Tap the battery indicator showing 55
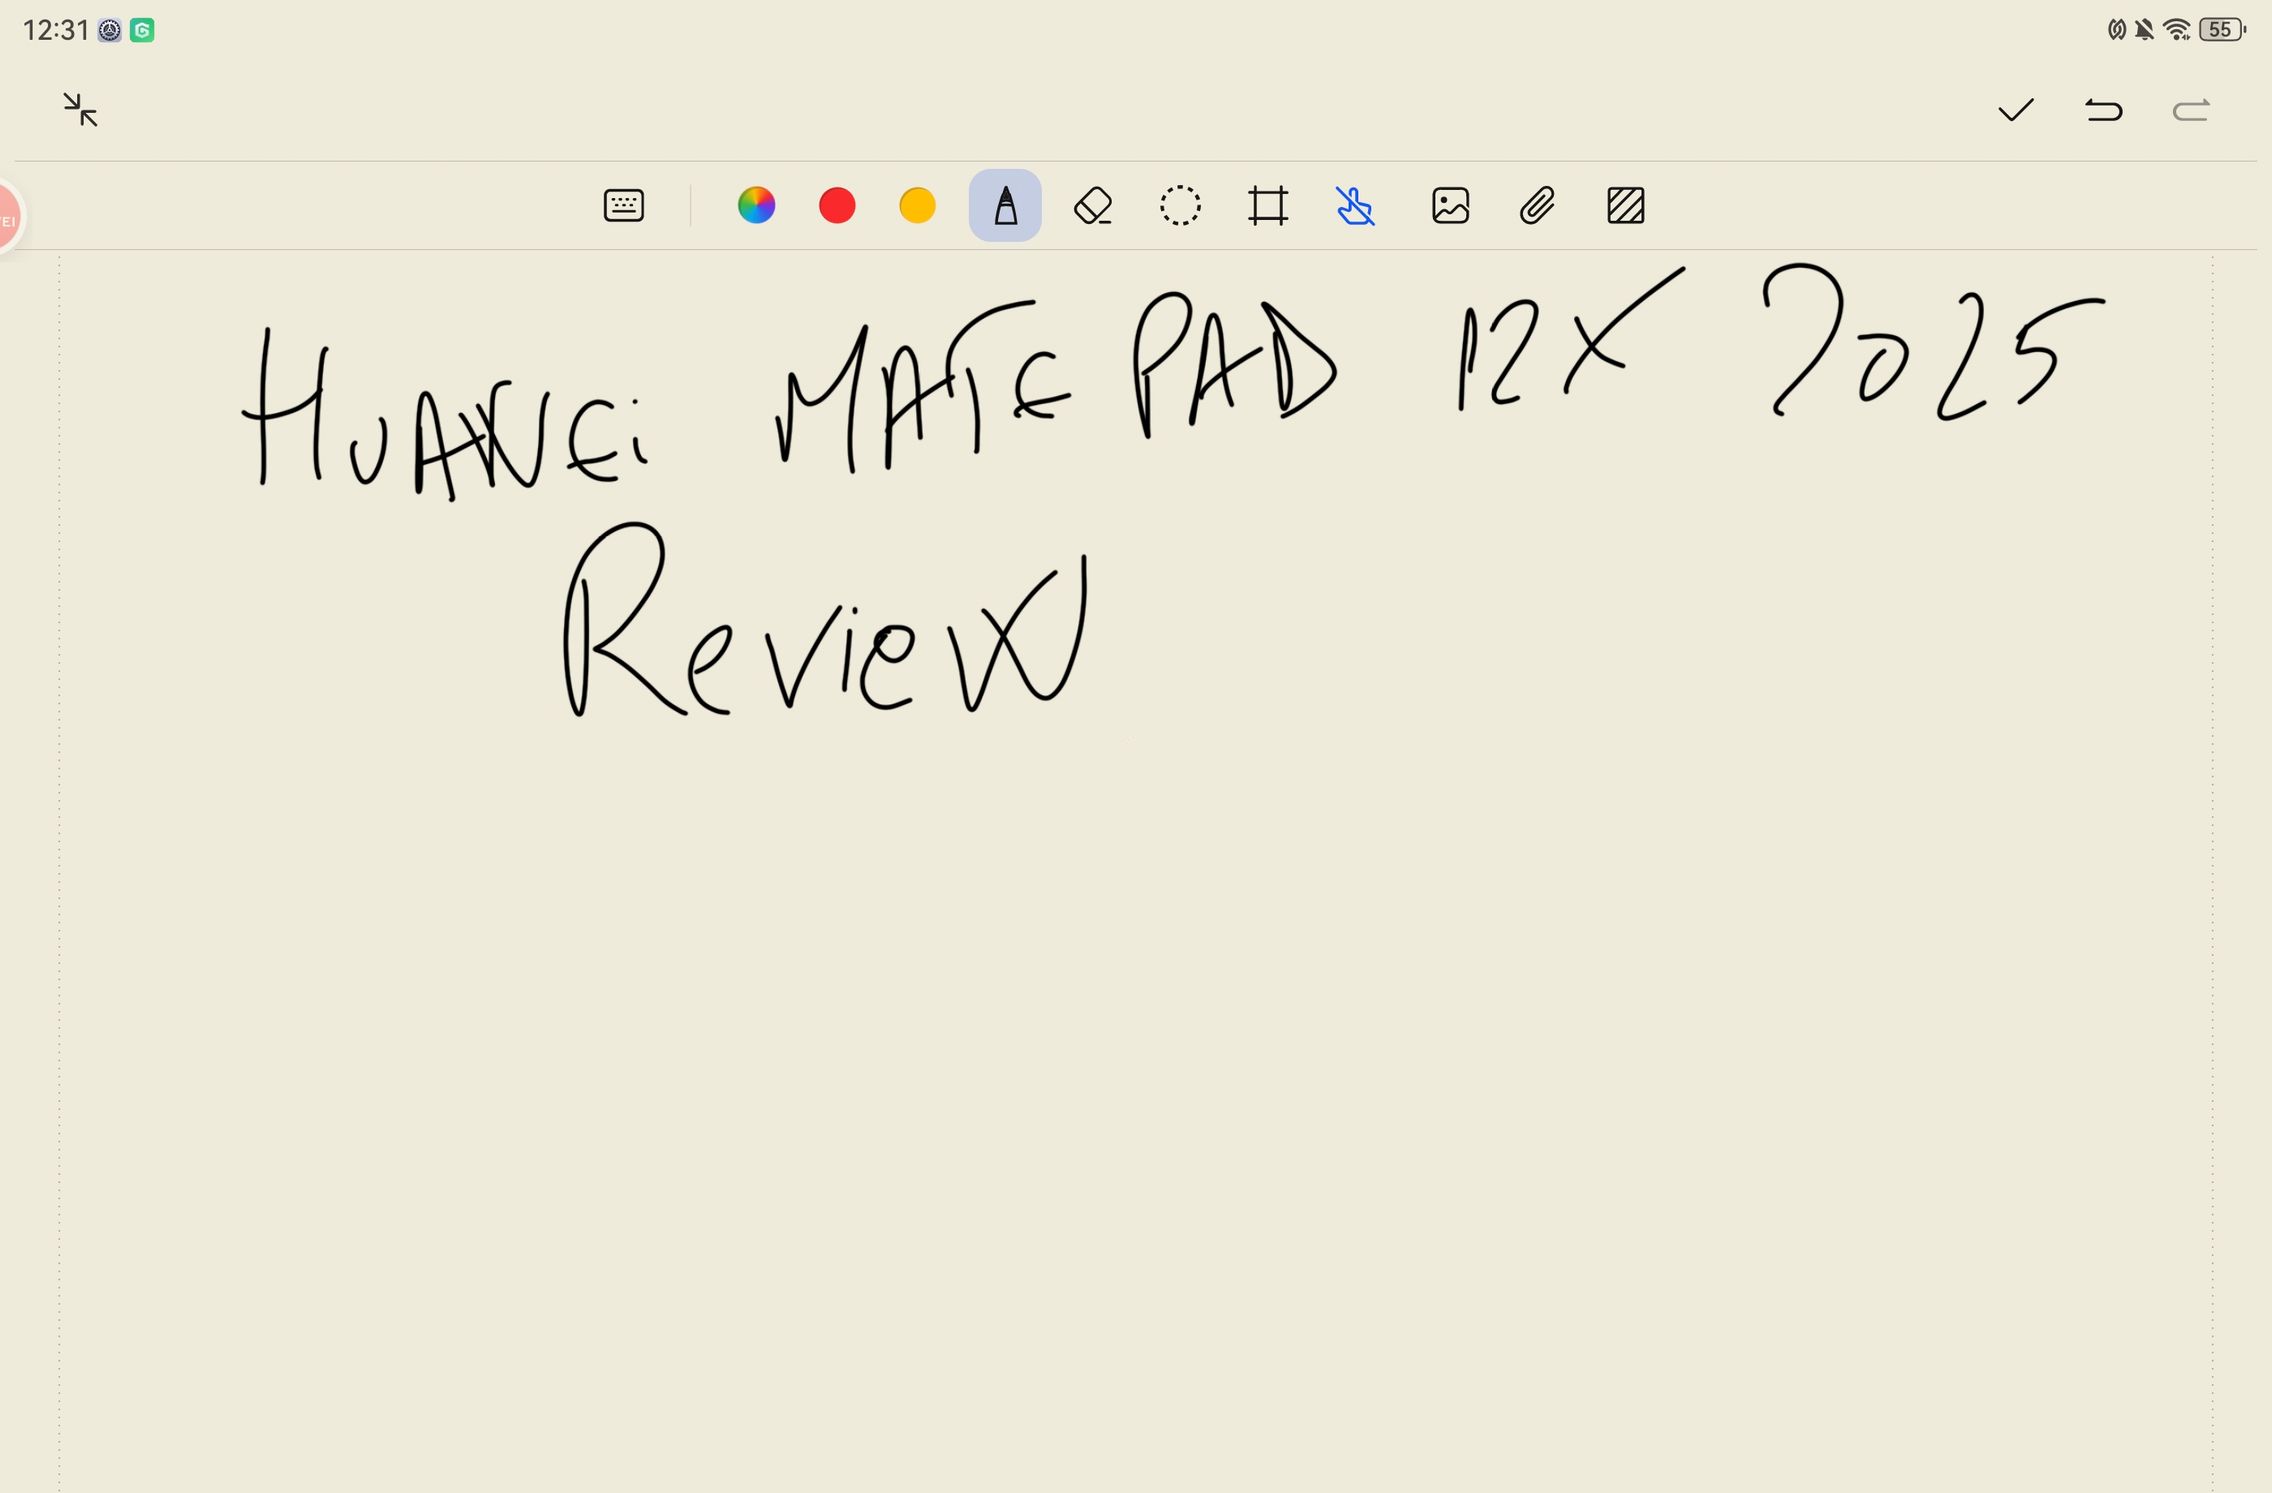This screenshot has height=1493, width=2272. point(2221,30)
